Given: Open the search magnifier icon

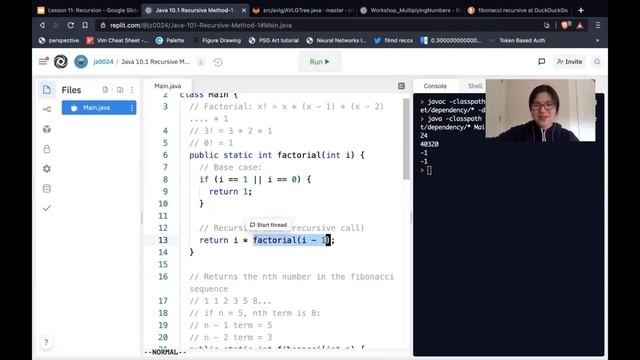Looking at the screenshot, I should coord(597,62).
